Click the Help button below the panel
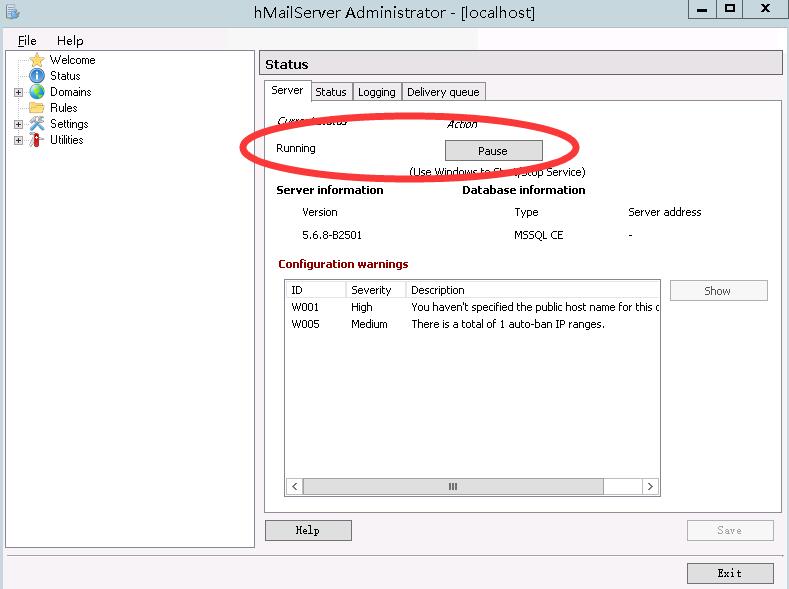789x589 pixels. click(308, 530)
